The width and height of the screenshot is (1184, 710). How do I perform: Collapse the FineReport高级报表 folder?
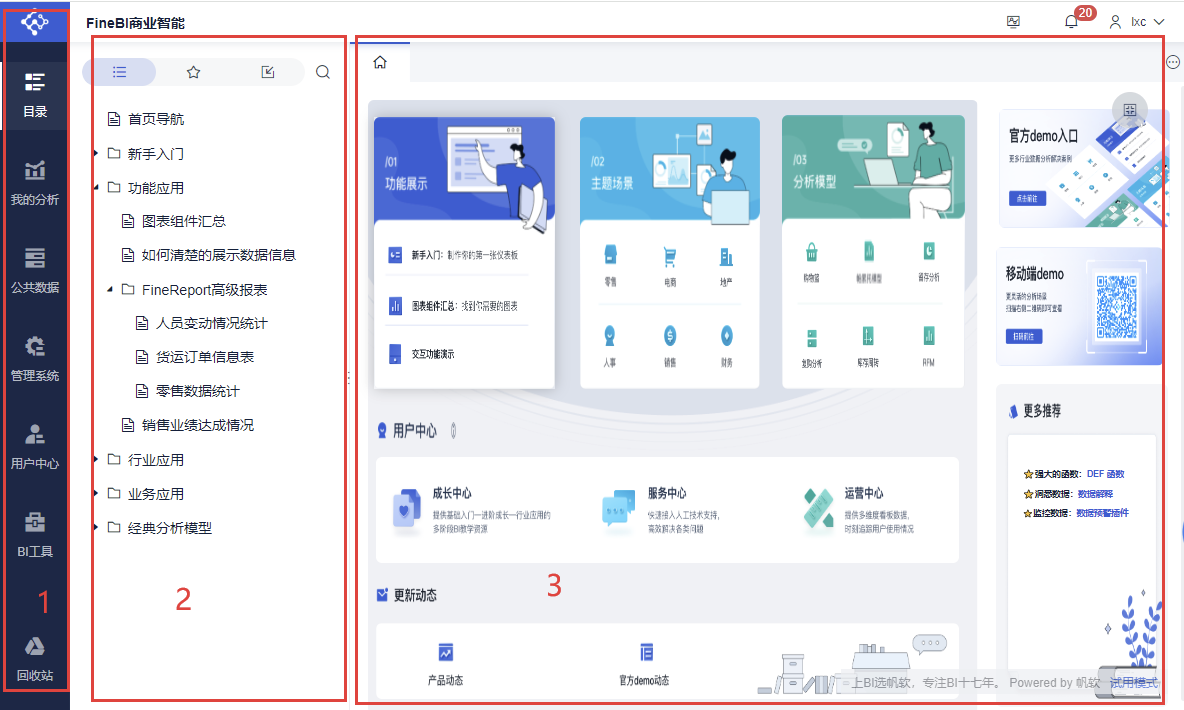point(110,289)
